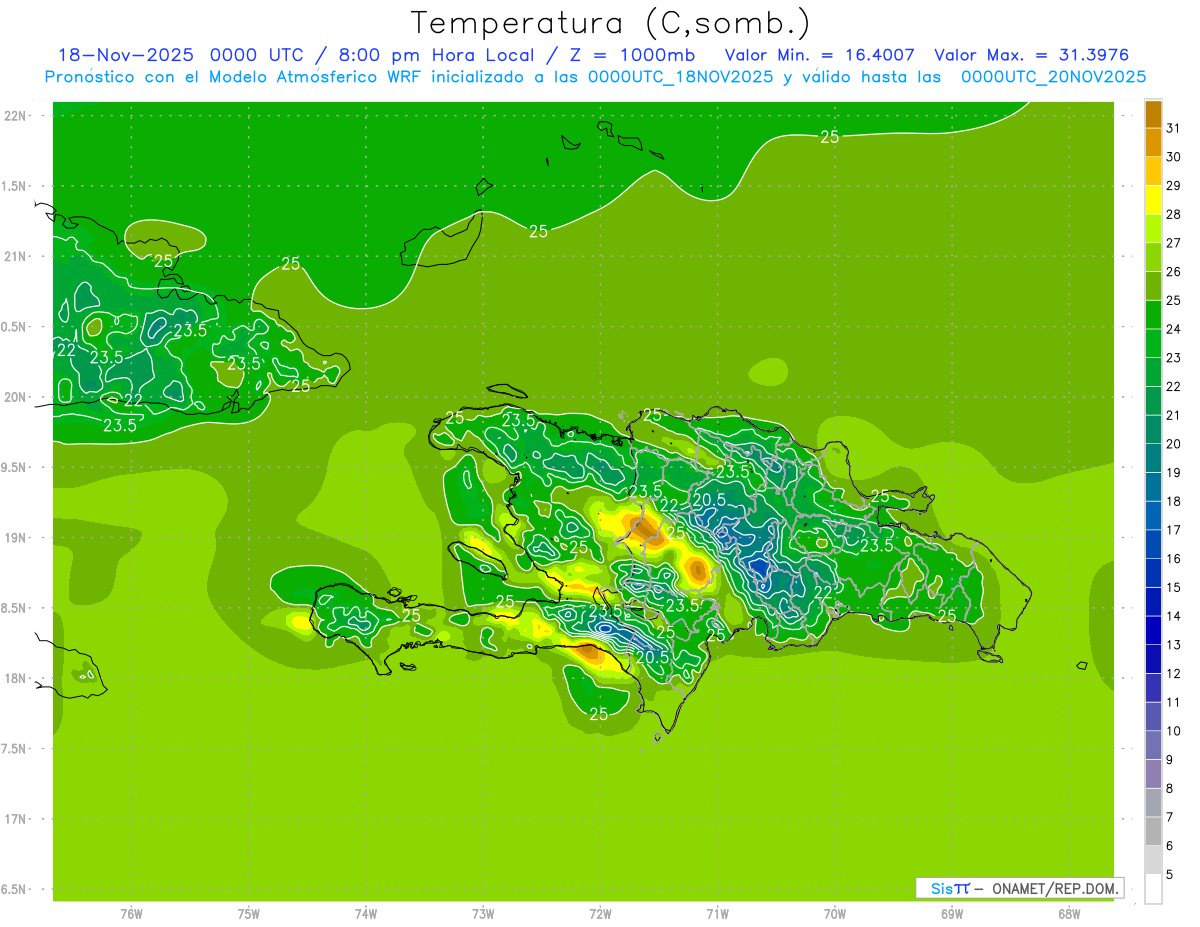Click the gray swatch between 6 and 7
The image size is (1200, 927).
pos(1153,831)
